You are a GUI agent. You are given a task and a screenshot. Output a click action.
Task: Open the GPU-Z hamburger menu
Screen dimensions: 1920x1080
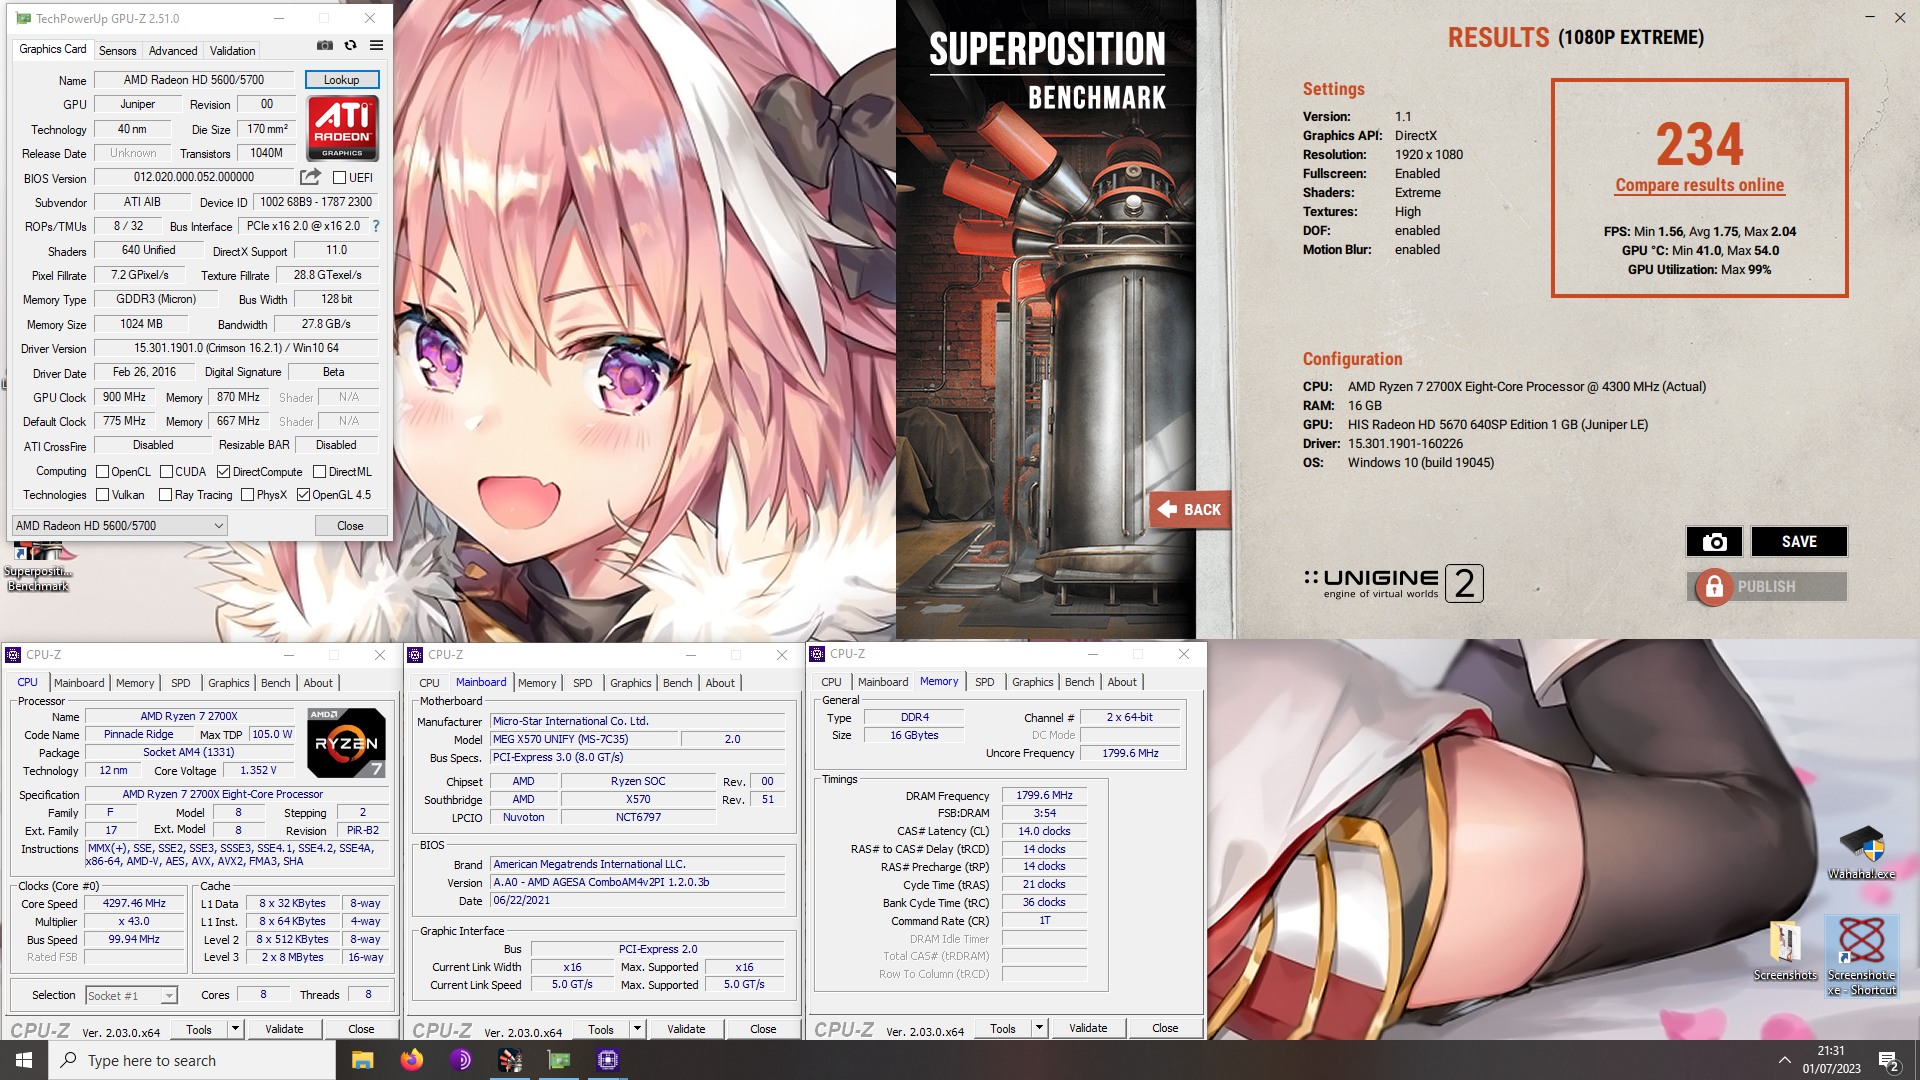coord(376,45)
